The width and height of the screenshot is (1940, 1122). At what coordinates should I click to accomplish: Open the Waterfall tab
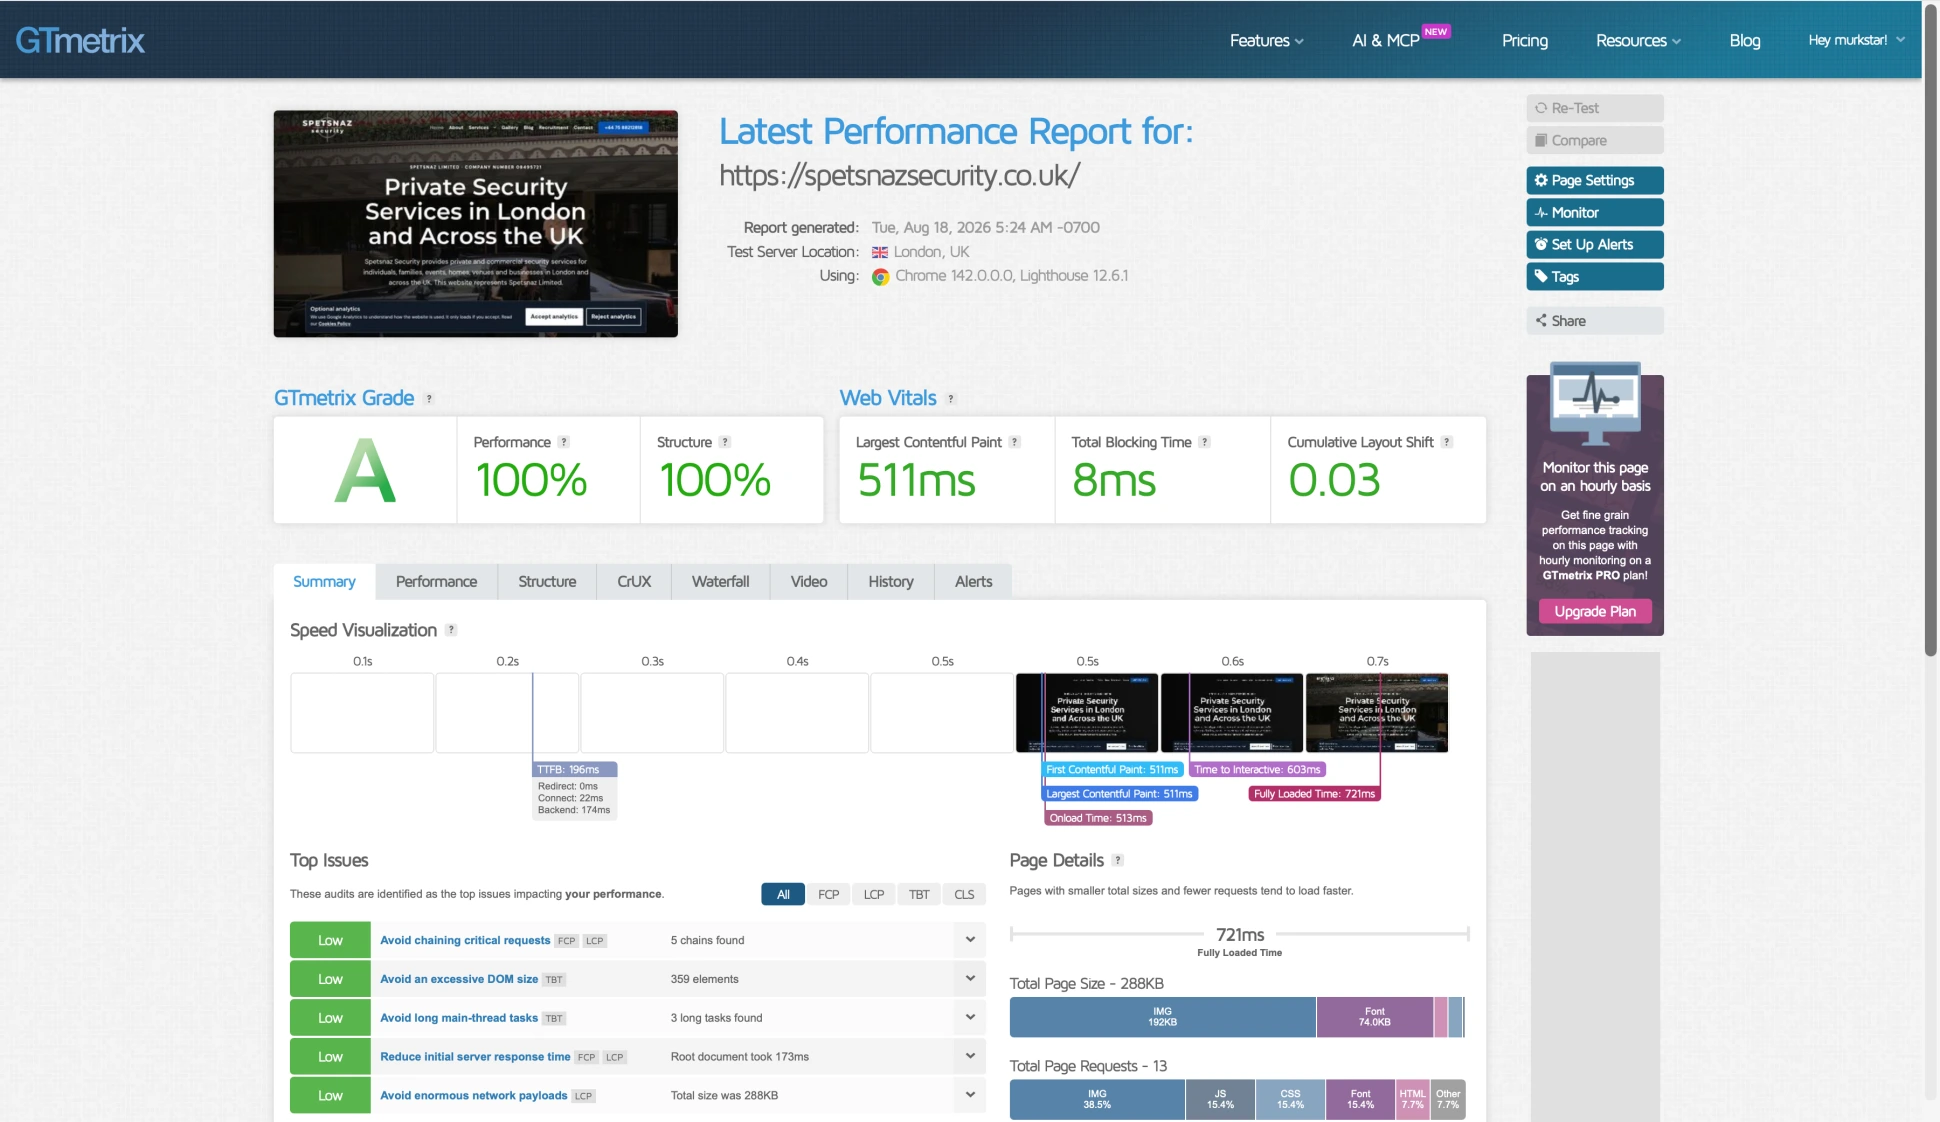pos(720,582)
